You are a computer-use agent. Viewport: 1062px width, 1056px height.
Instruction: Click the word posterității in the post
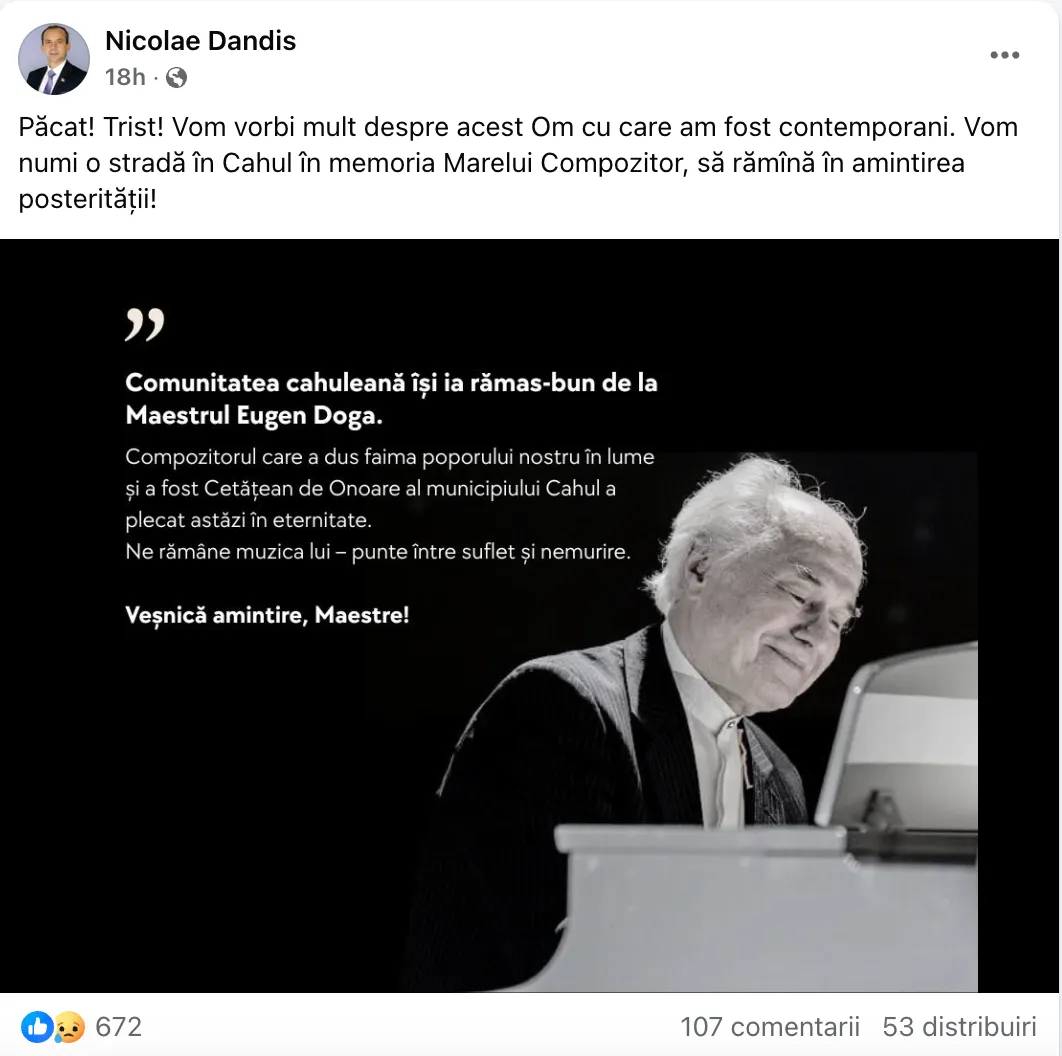87,199
